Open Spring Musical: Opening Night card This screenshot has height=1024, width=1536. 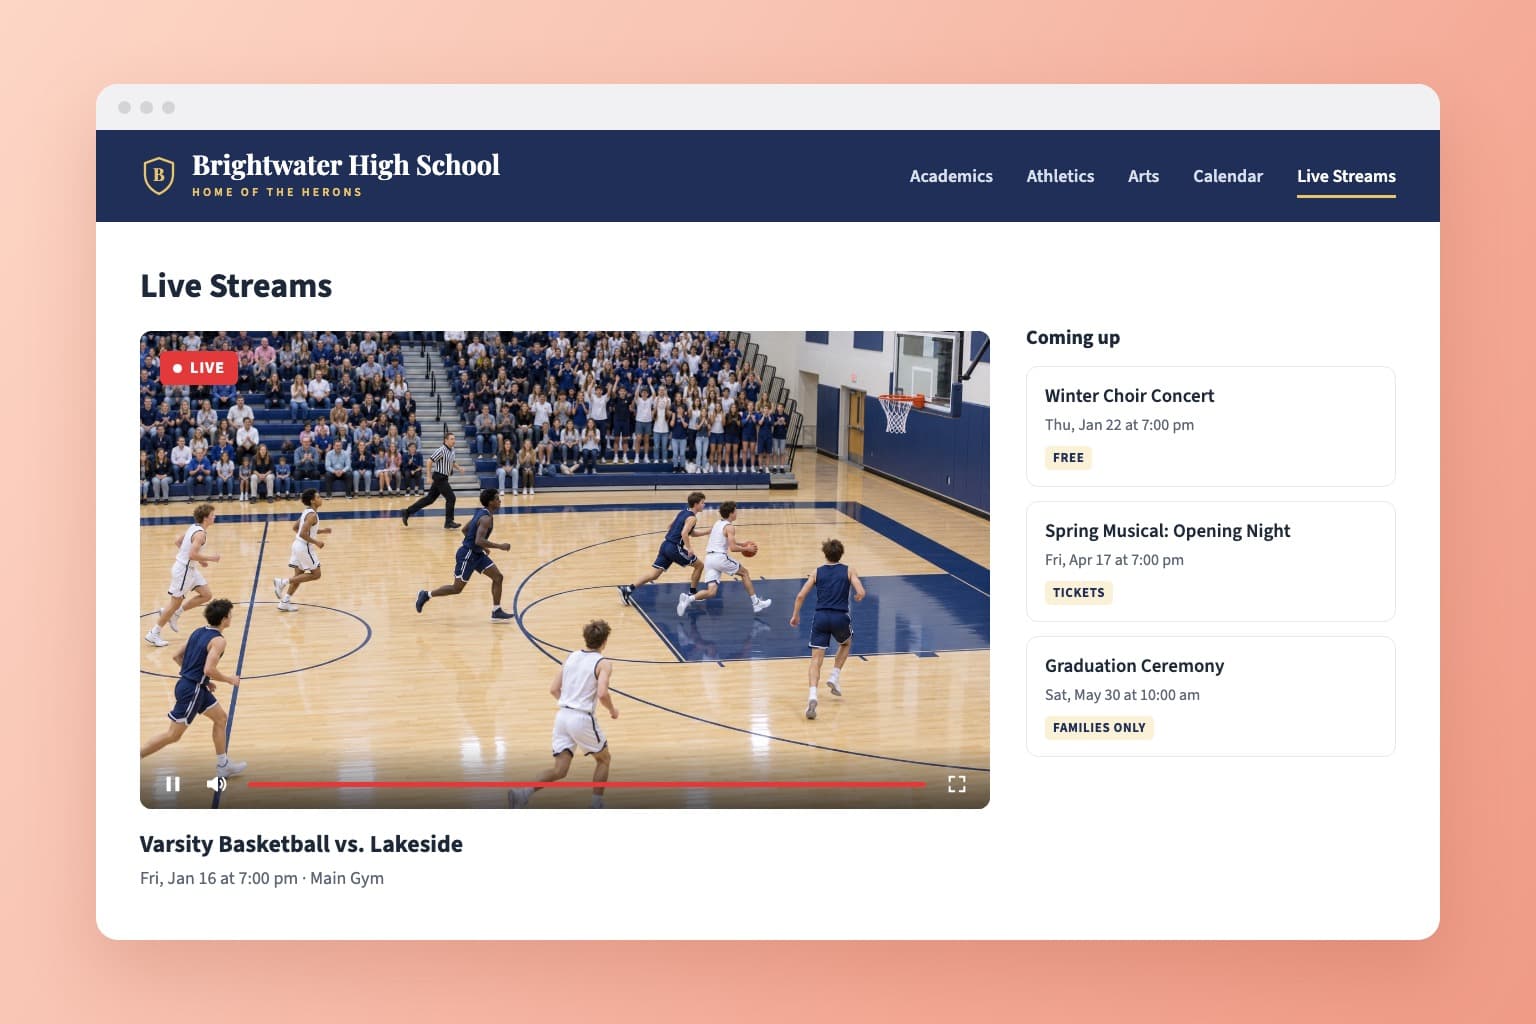[1211, 561]
